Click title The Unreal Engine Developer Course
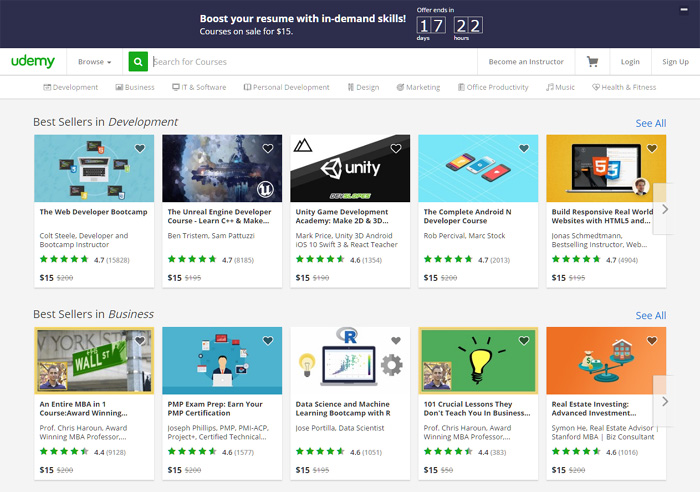 click(219, 217)
